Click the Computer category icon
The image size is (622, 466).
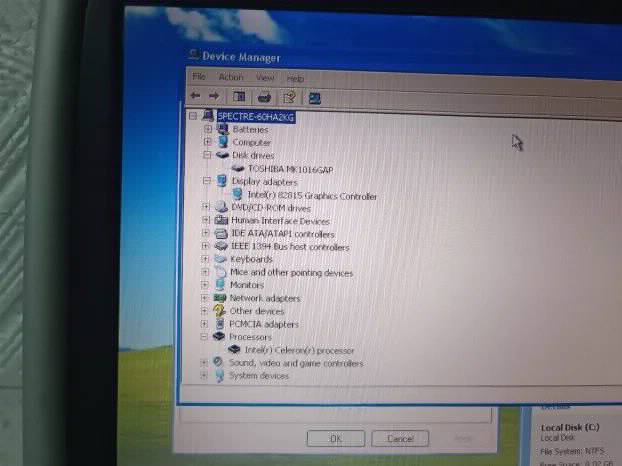pyautogui.click(x=223, y=141)
